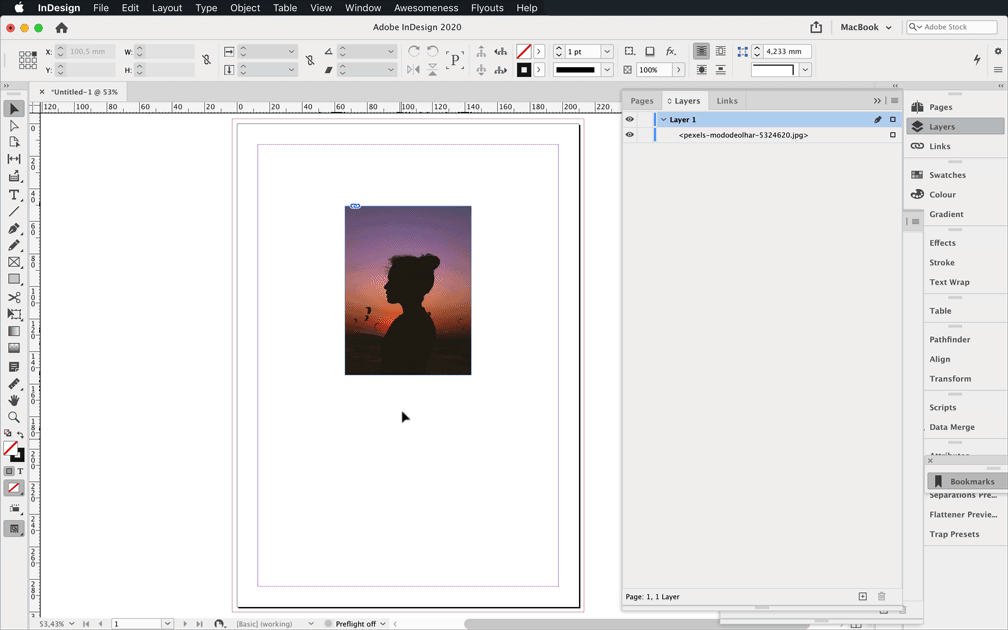Open the Window menu
This screenshot has width=1008, height=630.
click(363, 8)
